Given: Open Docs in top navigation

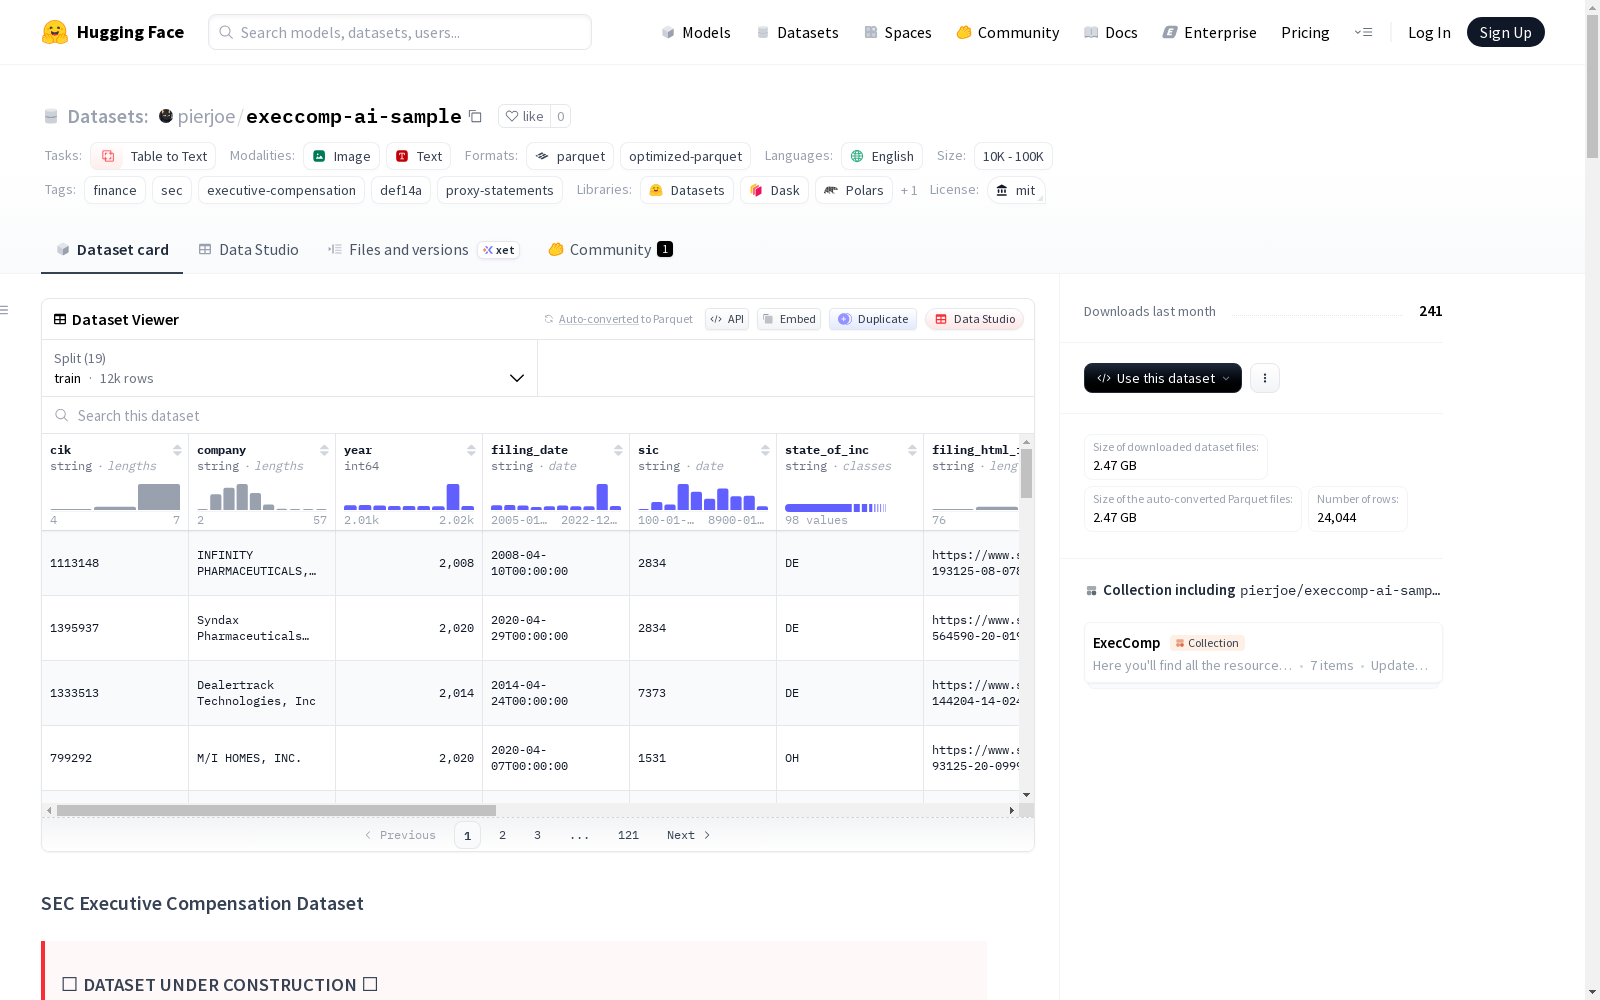Looking at the screenshot, I should 1111,32.
